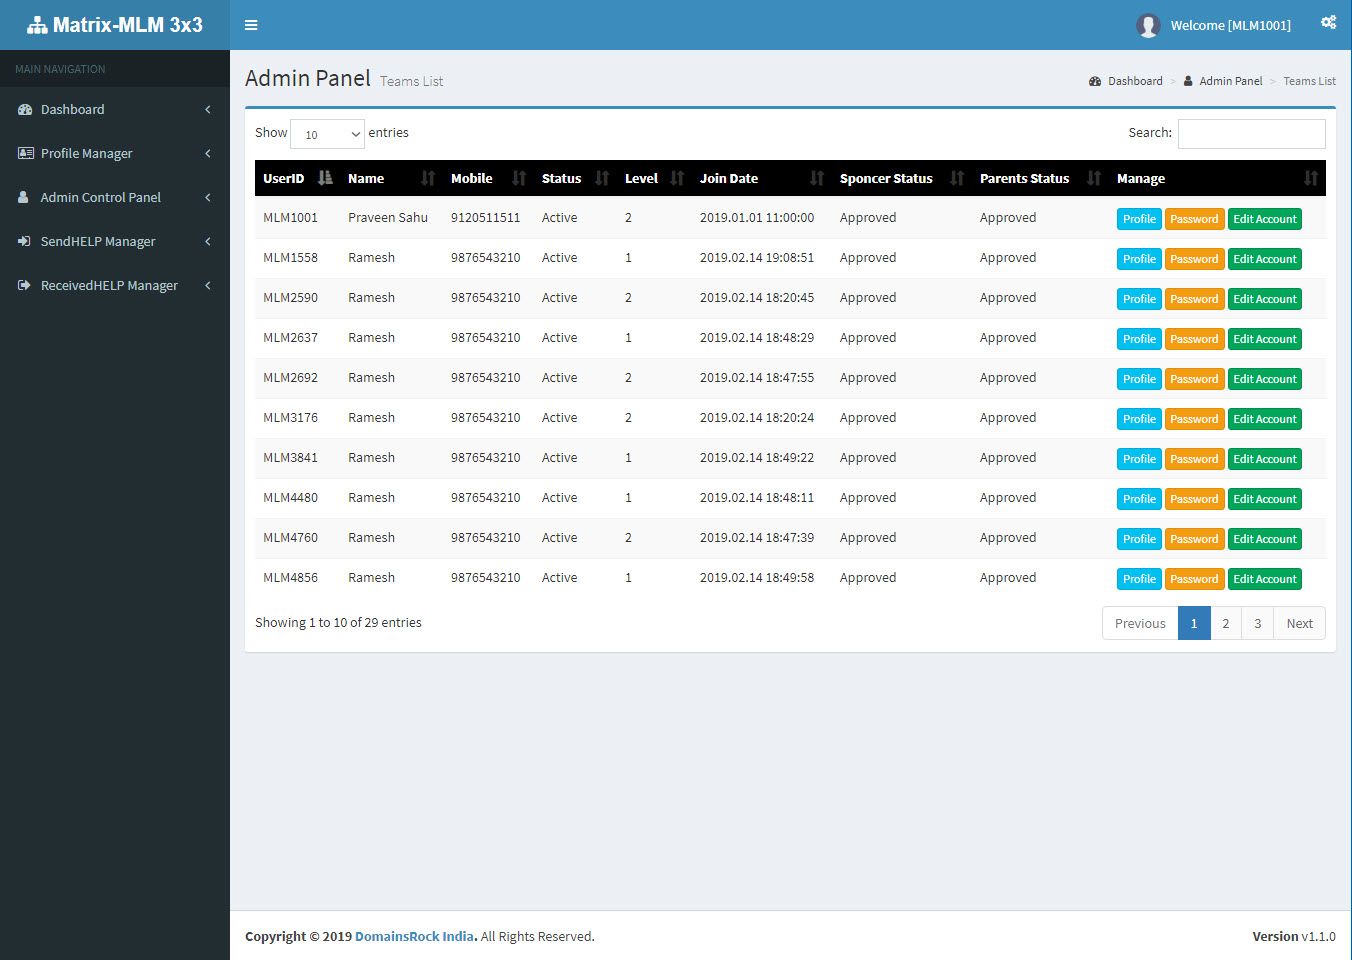This screenshot has height=960, width=1352.
Task: Click Profile button for MLM1001
Action: pos(1138,219)
